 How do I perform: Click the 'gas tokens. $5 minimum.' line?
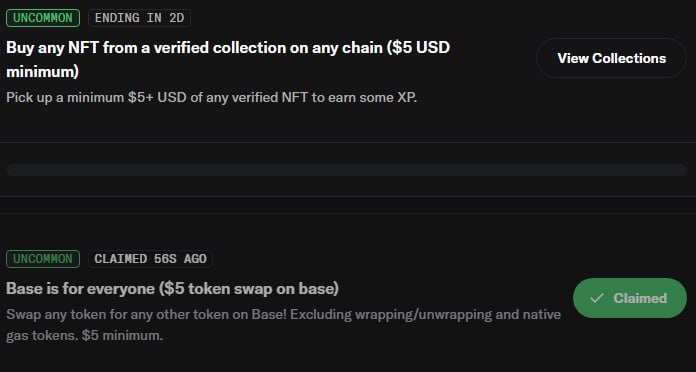(x=85, y=335)
